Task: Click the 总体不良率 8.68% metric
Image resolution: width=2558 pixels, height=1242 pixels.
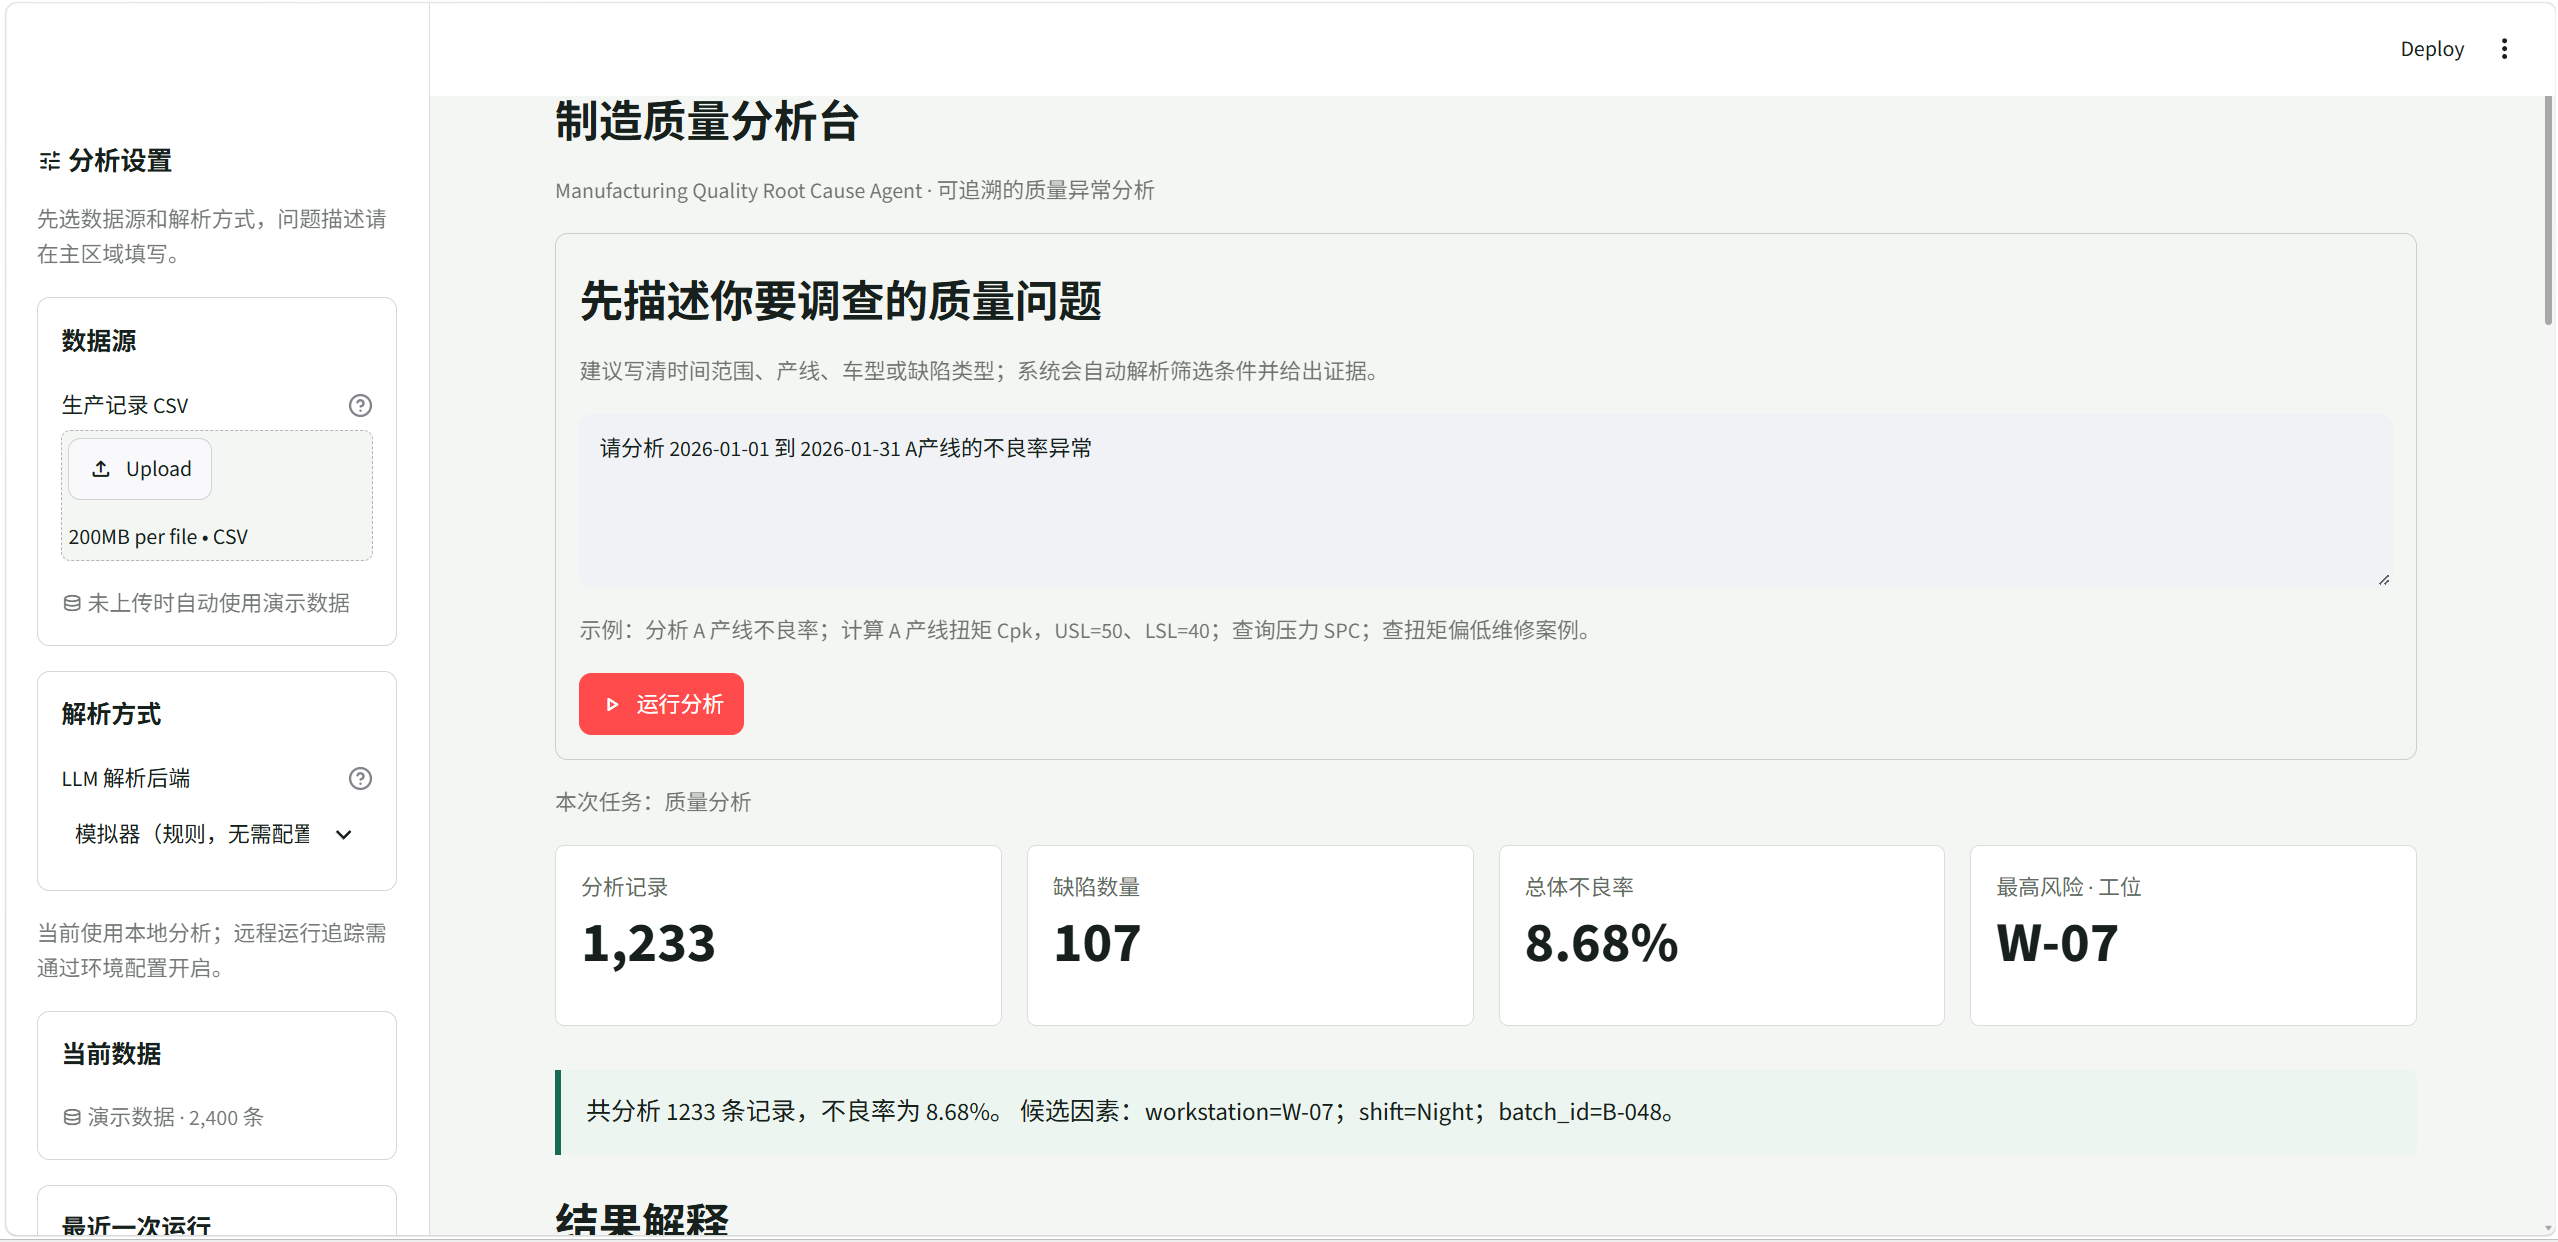Action: point(1721,935)
